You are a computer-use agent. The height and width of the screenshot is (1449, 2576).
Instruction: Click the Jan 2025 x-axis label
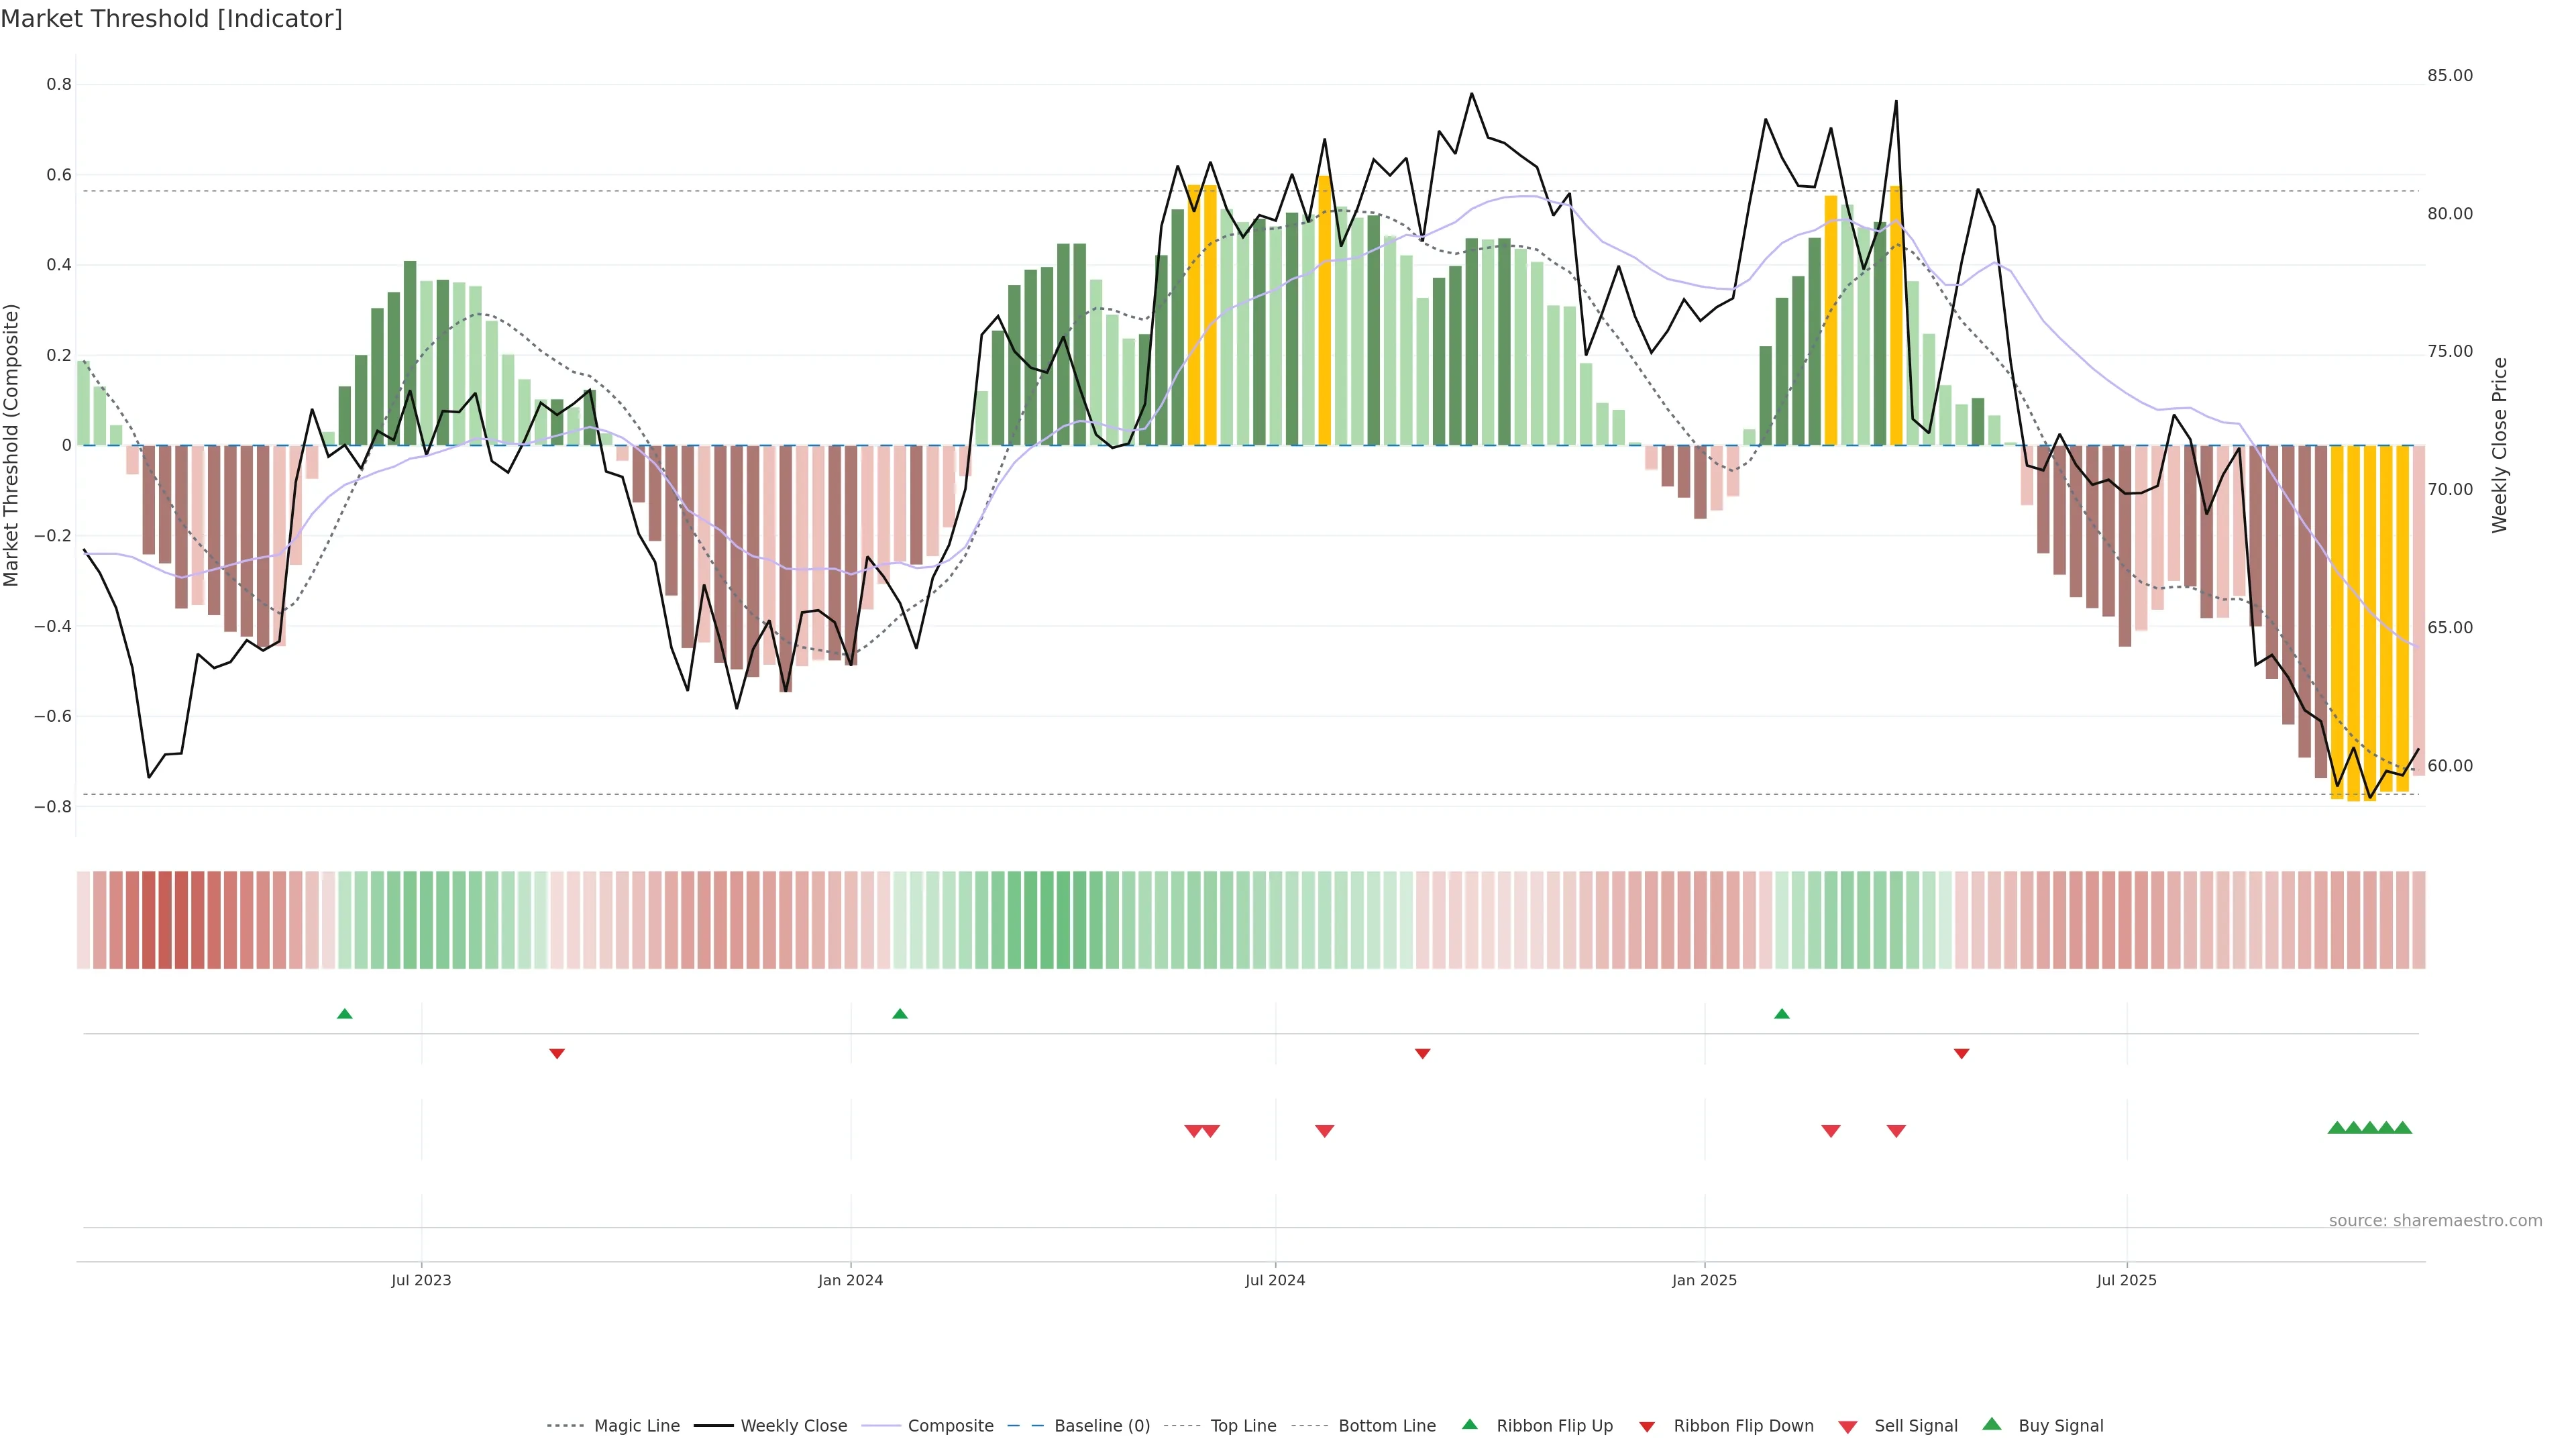[1704, 1281]
